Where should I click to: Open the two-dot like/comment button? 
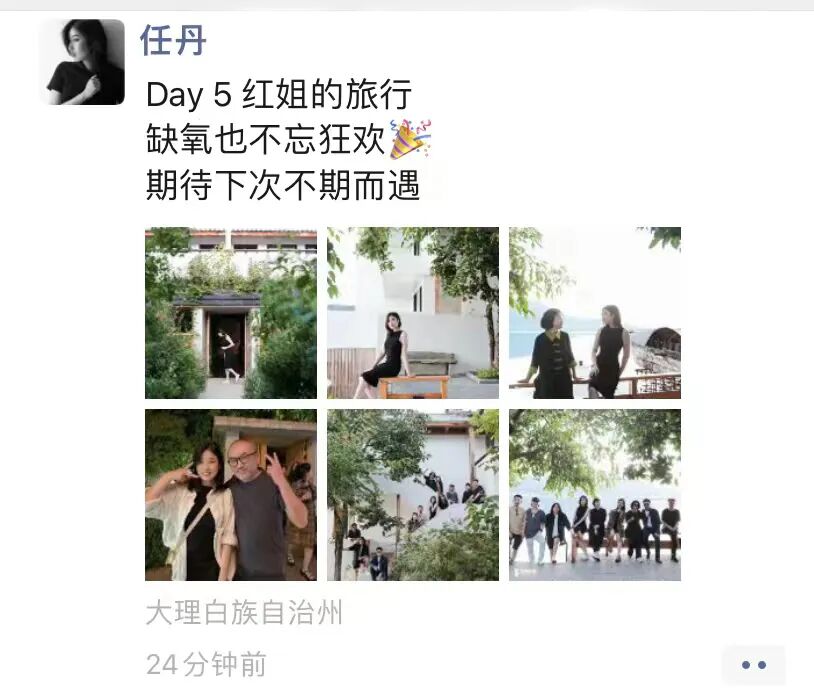[x=754, y=664]
